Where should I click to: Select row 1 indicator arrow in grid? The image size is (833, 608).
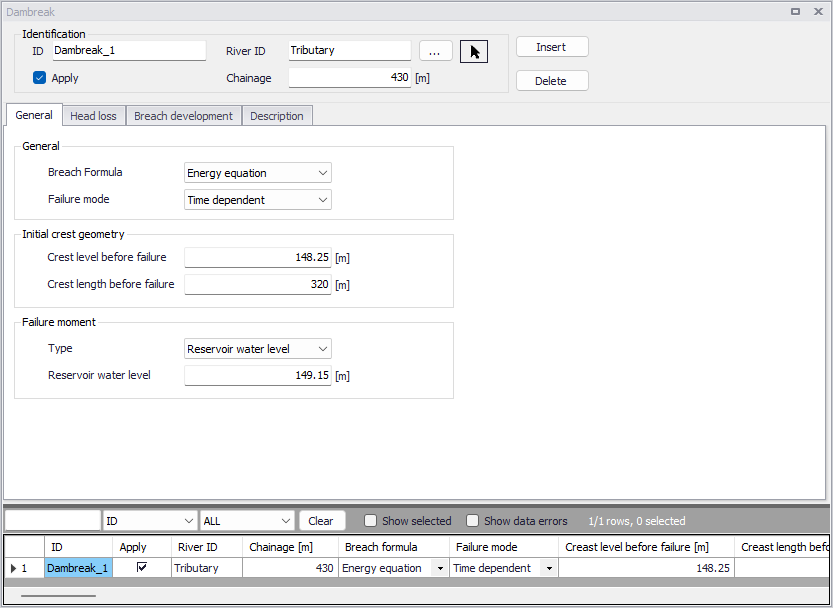14,568
